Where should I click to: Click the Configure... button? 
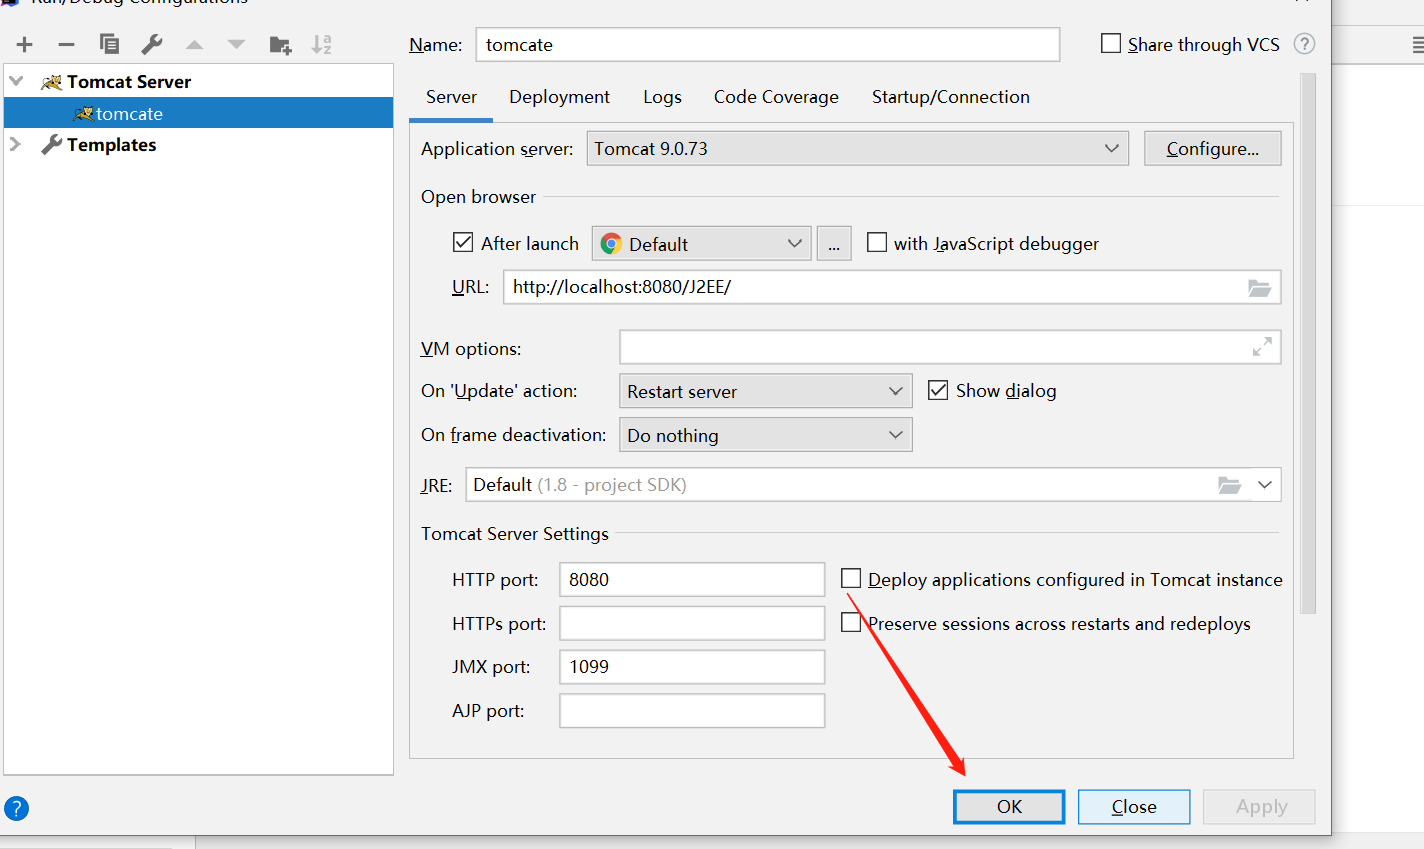point(1212,148)
